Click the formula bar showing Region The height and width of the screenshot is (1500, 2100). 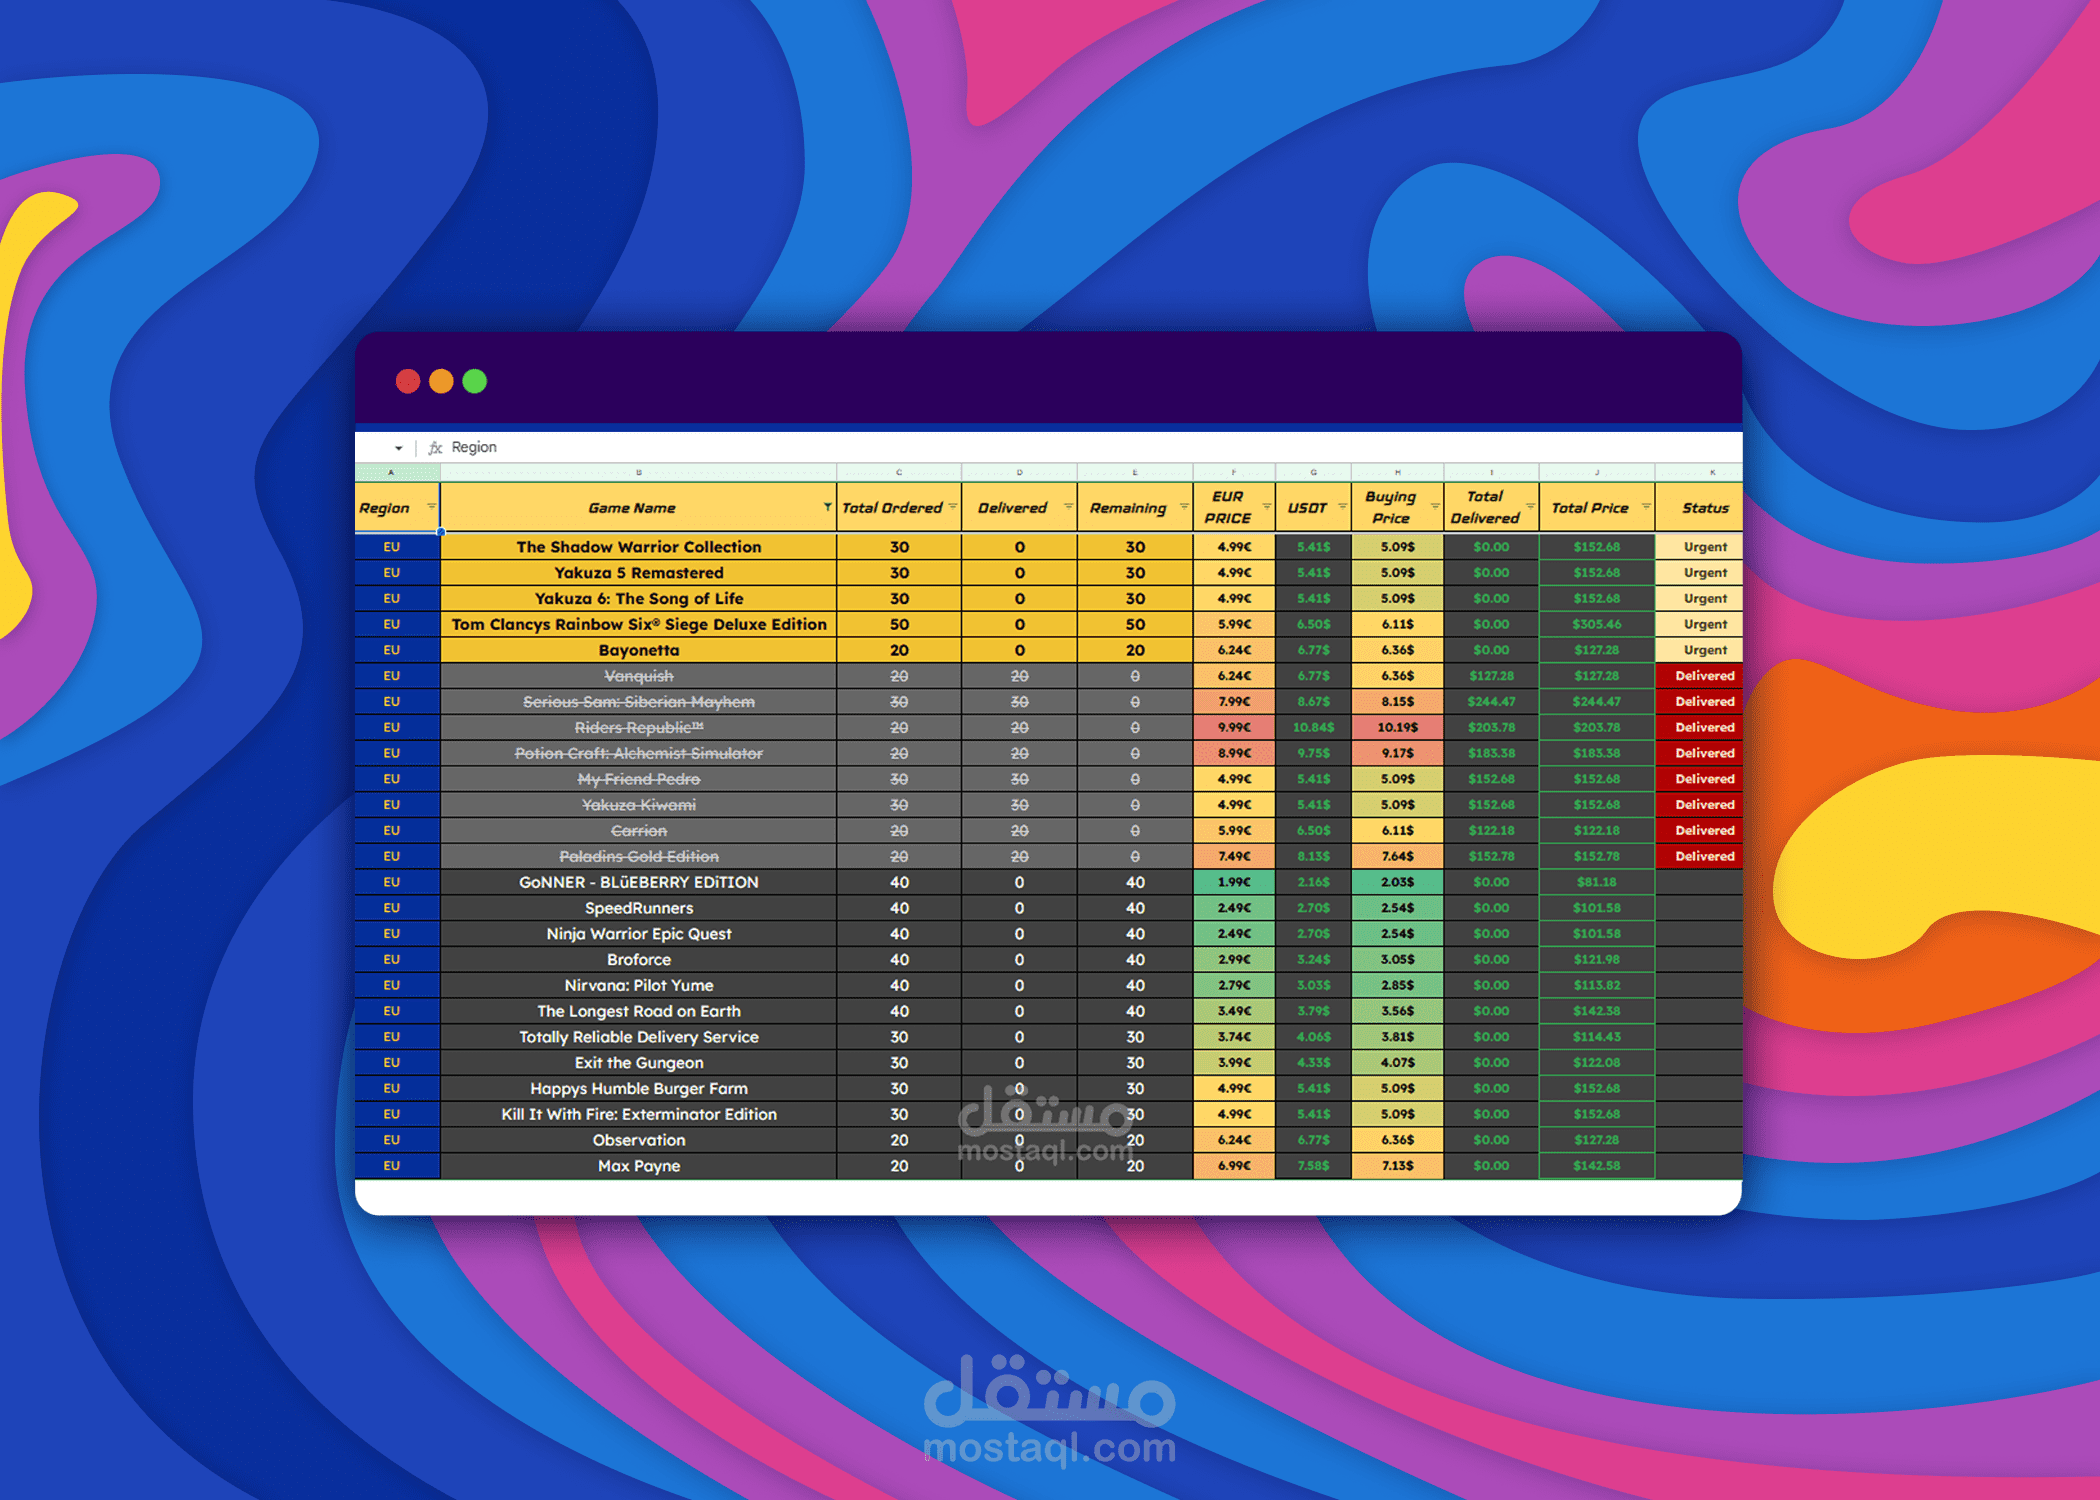[1090, 447]
